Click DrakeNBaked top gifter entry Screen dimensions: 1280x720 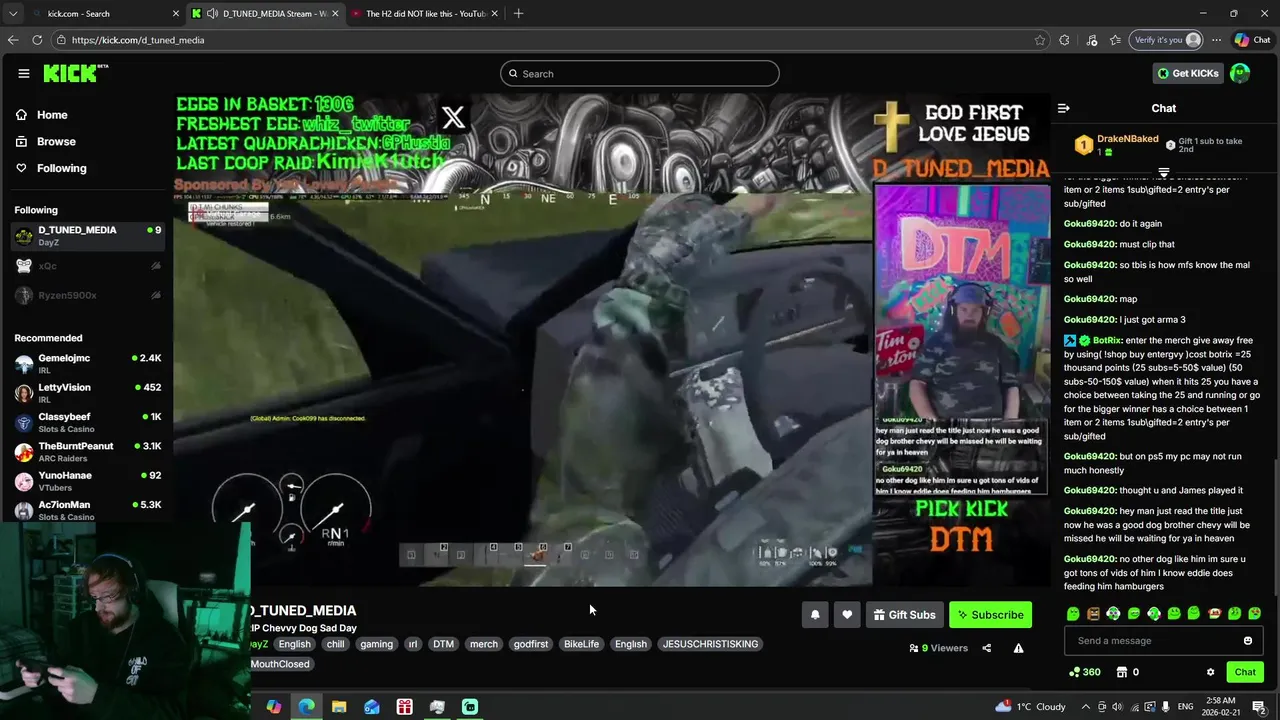click(x=1116, y=145)
